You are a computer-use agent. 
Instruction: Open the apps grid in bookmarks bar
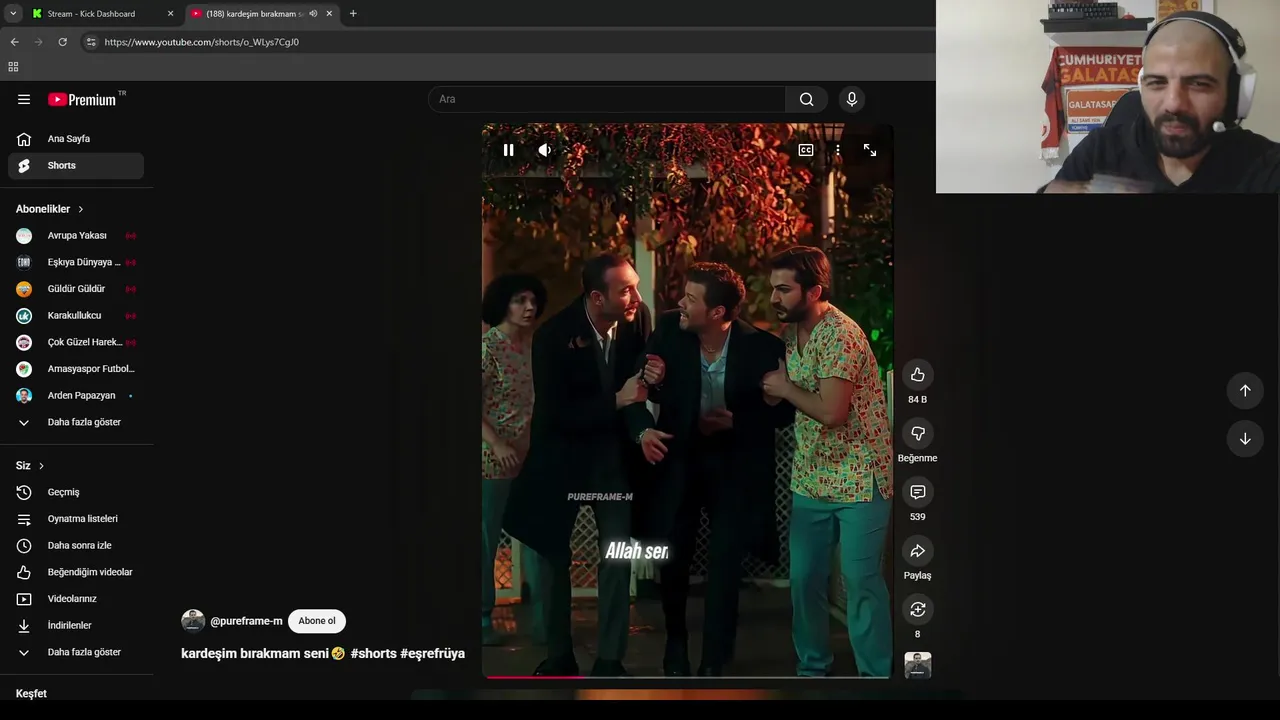tap(13, 67)
